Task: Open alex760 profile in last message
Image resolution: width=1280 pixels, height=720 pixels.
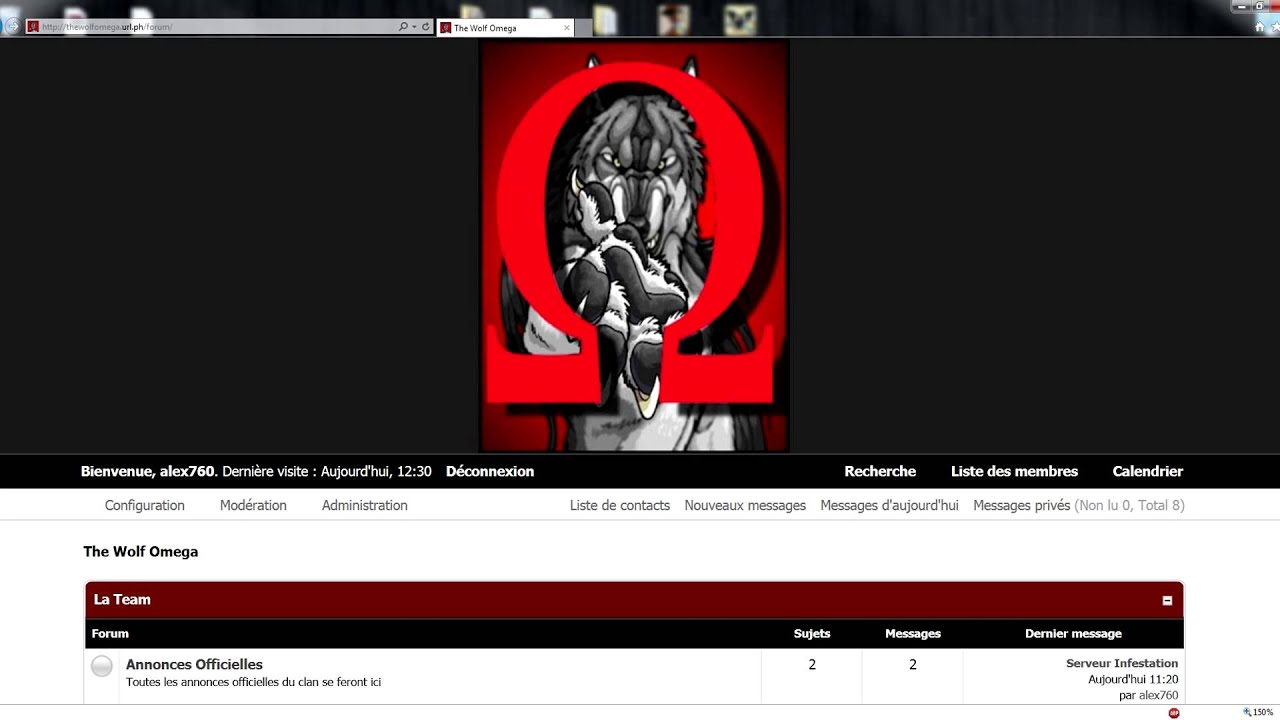Action: pyautogui.click(x=1158, y=695)
